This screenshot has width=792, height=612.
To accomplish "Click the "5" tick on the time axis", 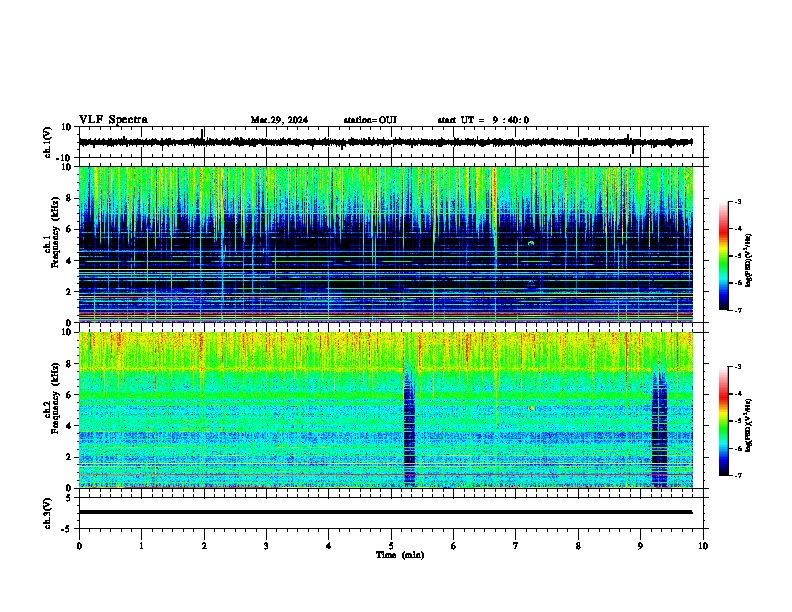I will pos(391,546).
